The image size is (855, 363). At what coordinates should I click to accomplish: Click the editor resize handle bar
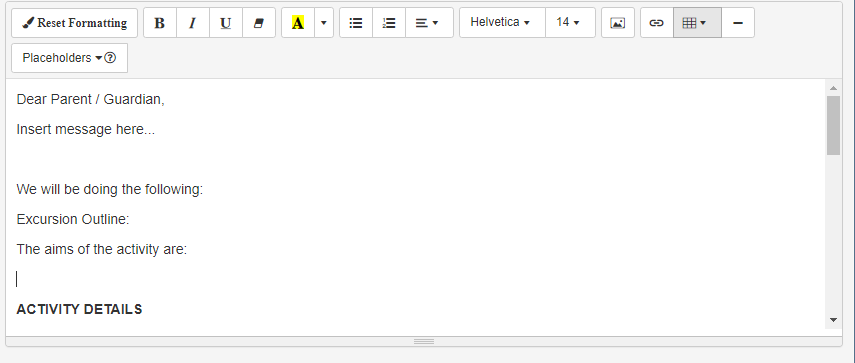pyautogui.click(x=424, y=342)
